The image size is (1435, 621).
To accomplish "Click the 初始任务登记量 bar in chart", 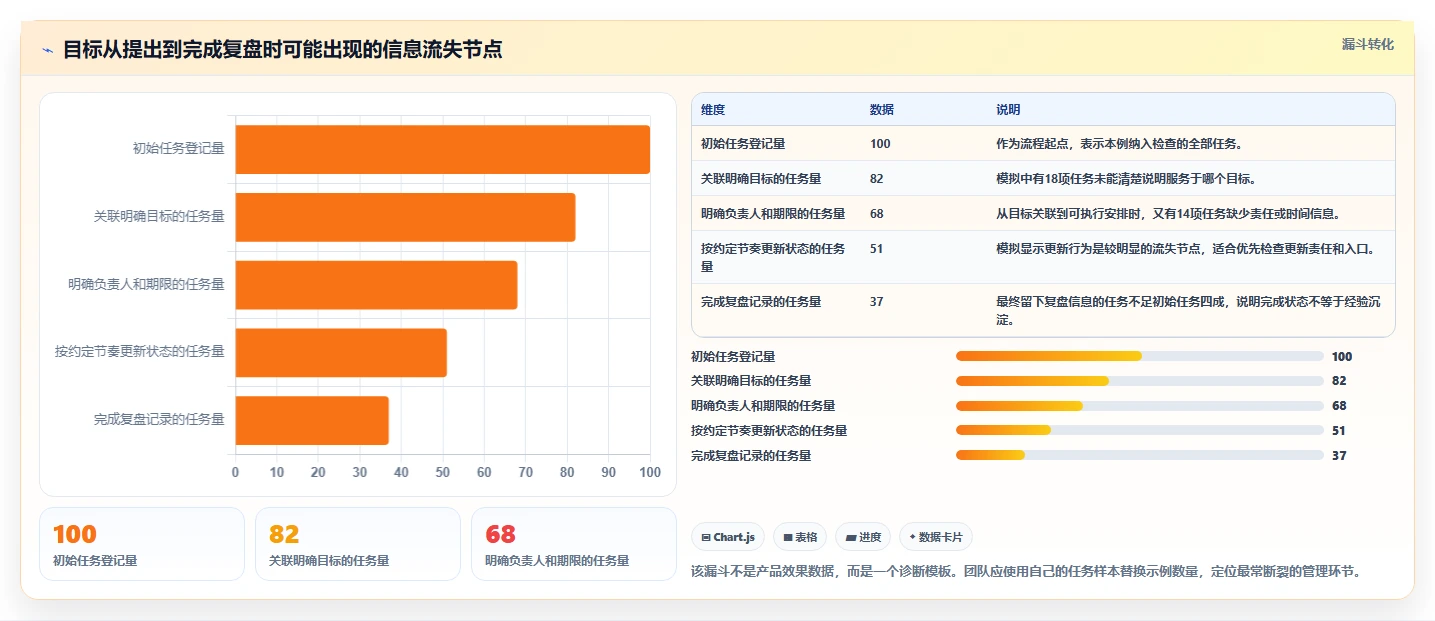I will point(442,149).
